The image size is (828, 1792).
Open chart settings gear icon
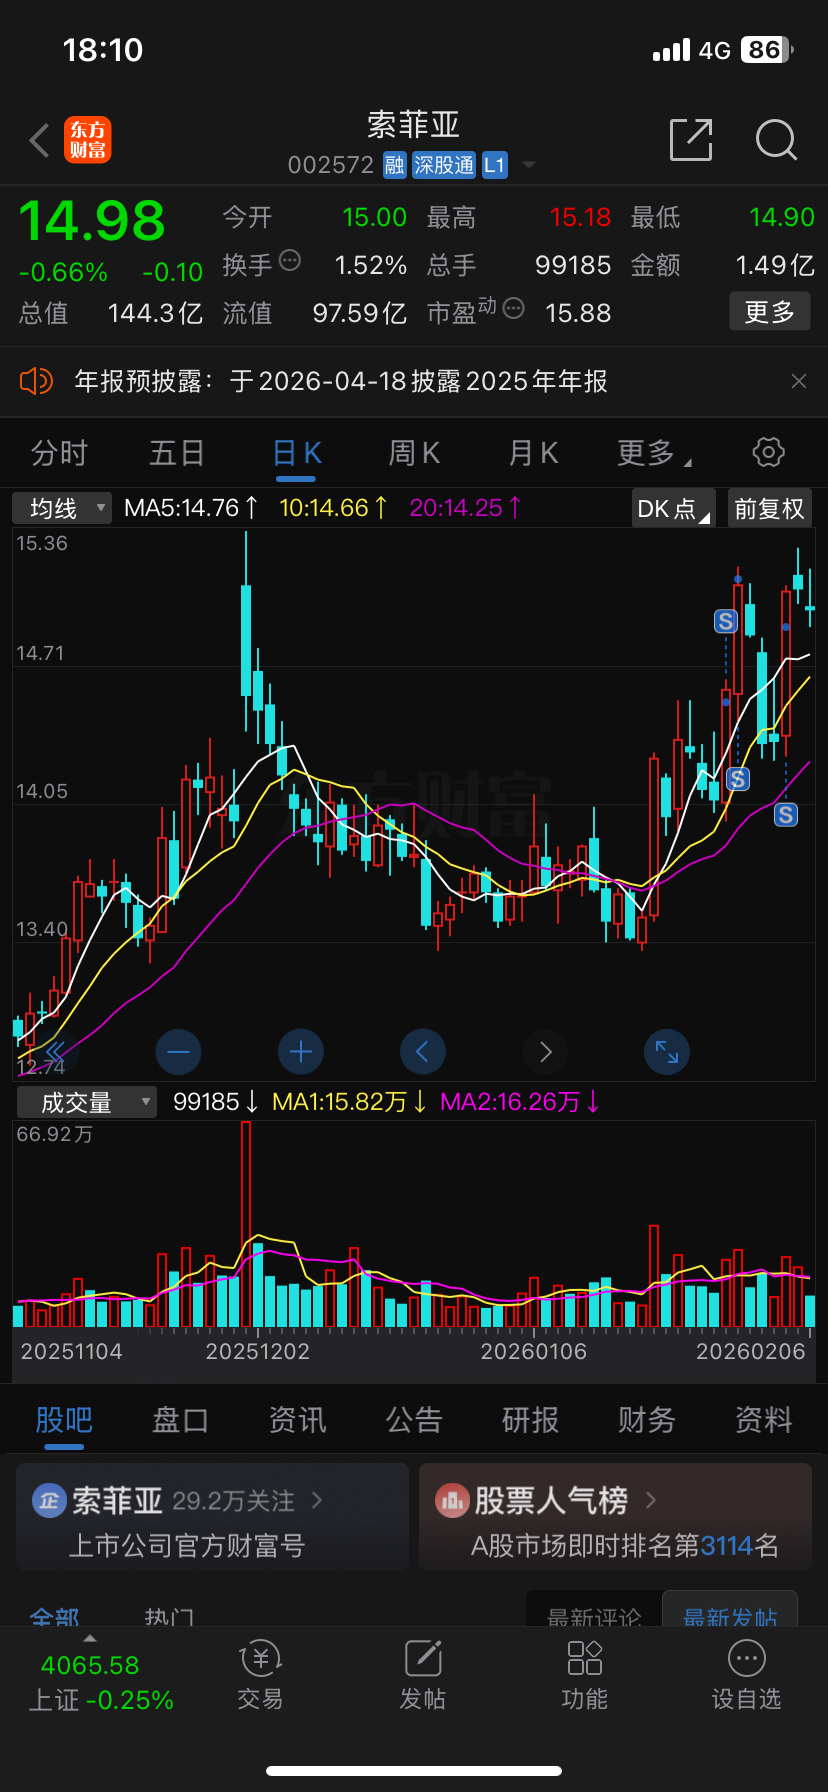pos(768,452)
